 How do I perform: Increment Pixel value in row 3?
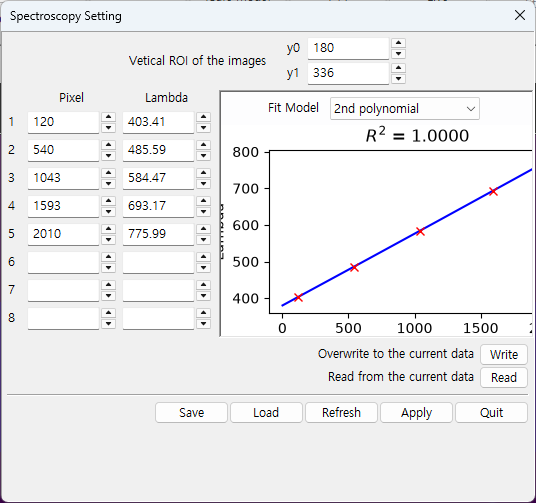click(108, 173)
